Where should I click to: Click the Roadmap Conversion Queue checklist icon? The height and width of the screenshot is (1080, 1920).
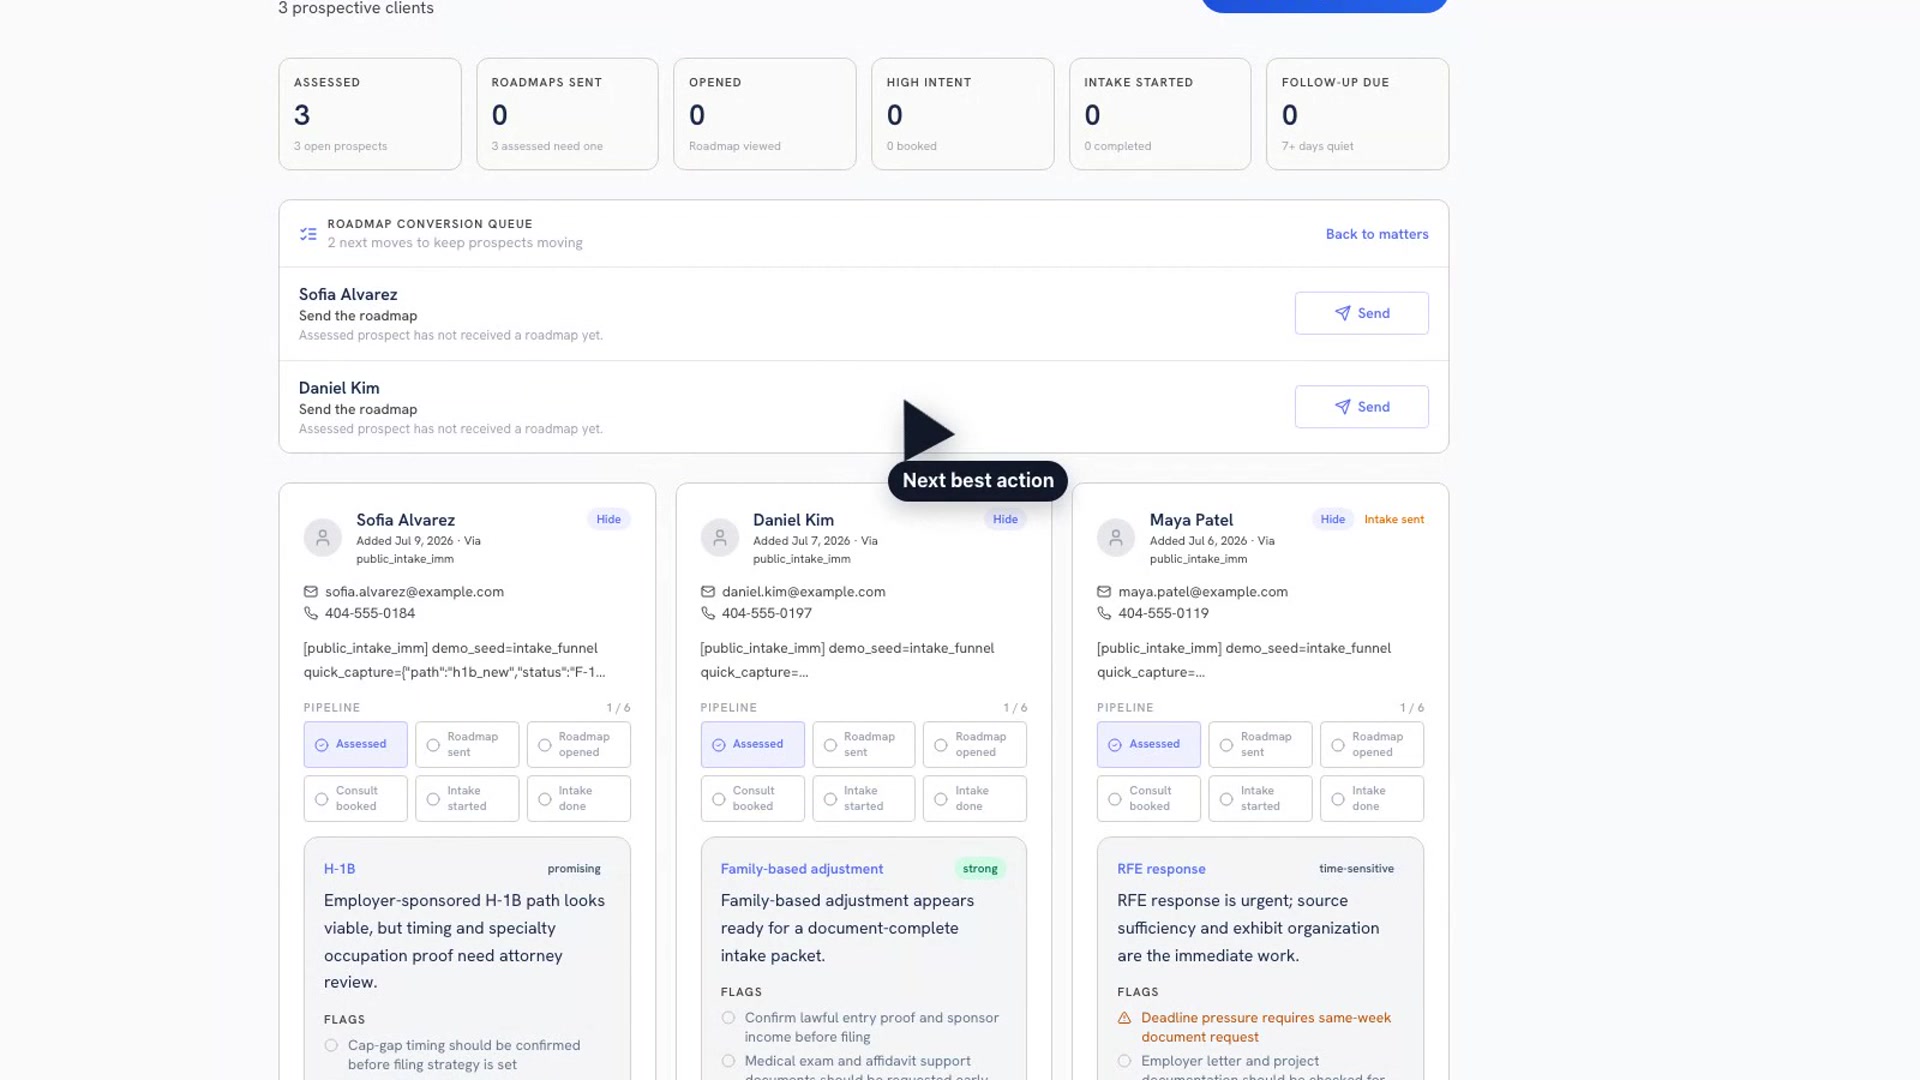(x=308, y=234)
